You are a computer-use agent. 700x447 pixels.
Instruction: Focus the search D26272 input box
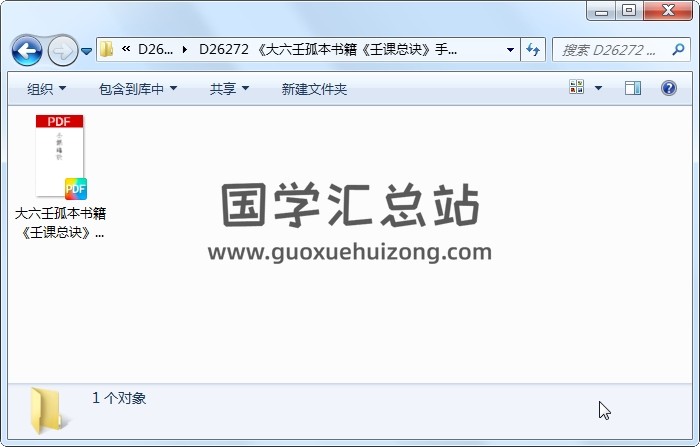[611, 50]
